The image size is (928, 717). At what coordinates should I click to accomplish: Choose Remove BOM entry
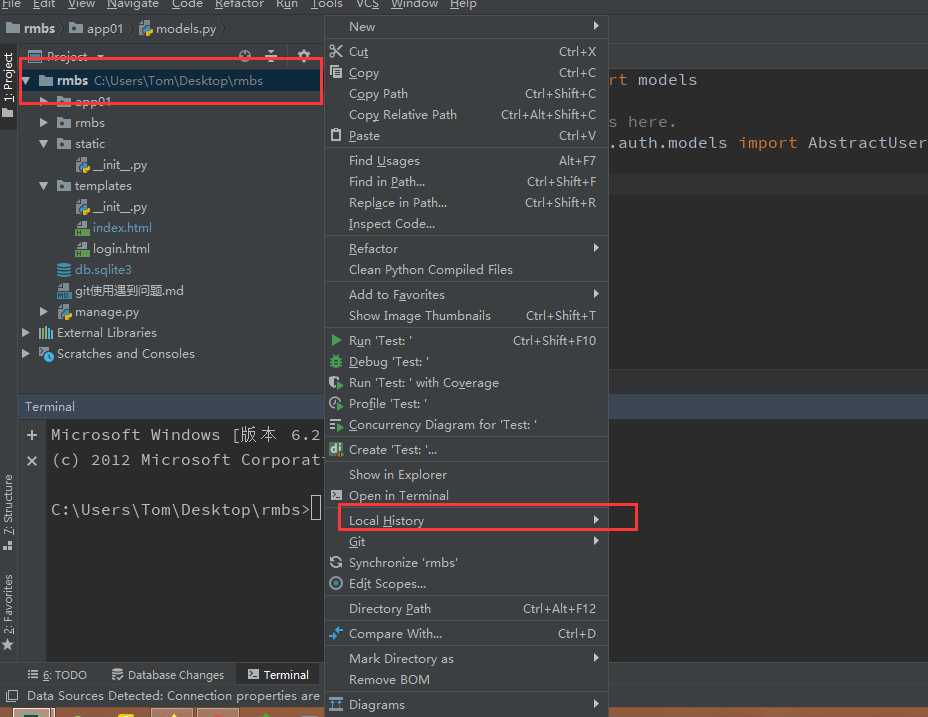466,679
